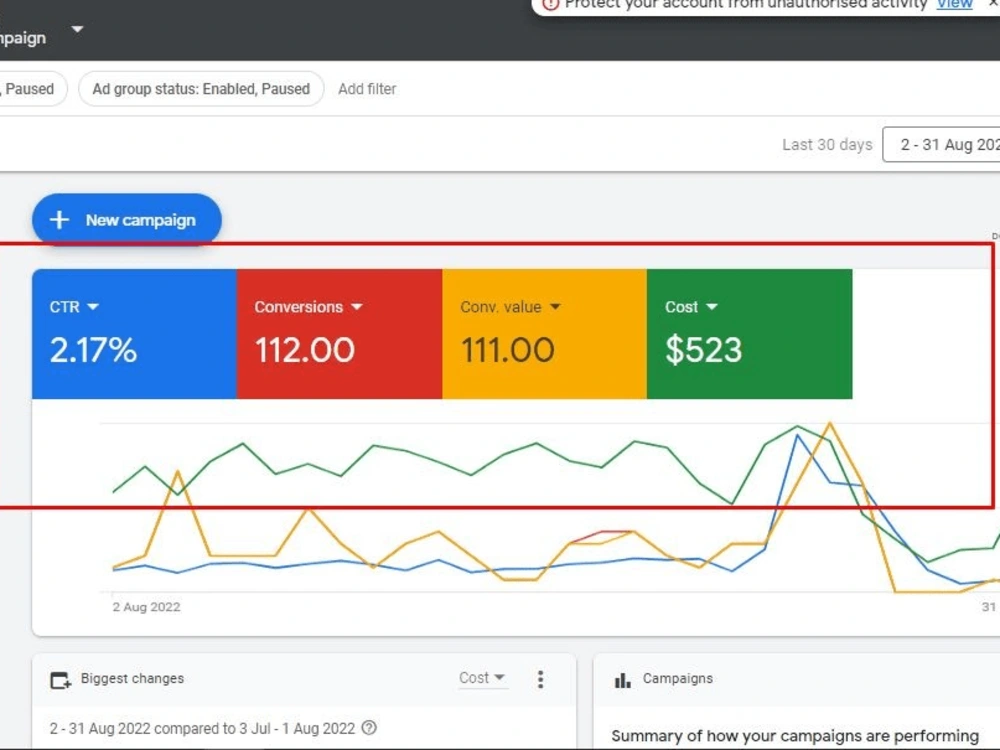Click Summary of how your campaigns text
This screenshot has height=750, width=1000.
coord(795,736)
